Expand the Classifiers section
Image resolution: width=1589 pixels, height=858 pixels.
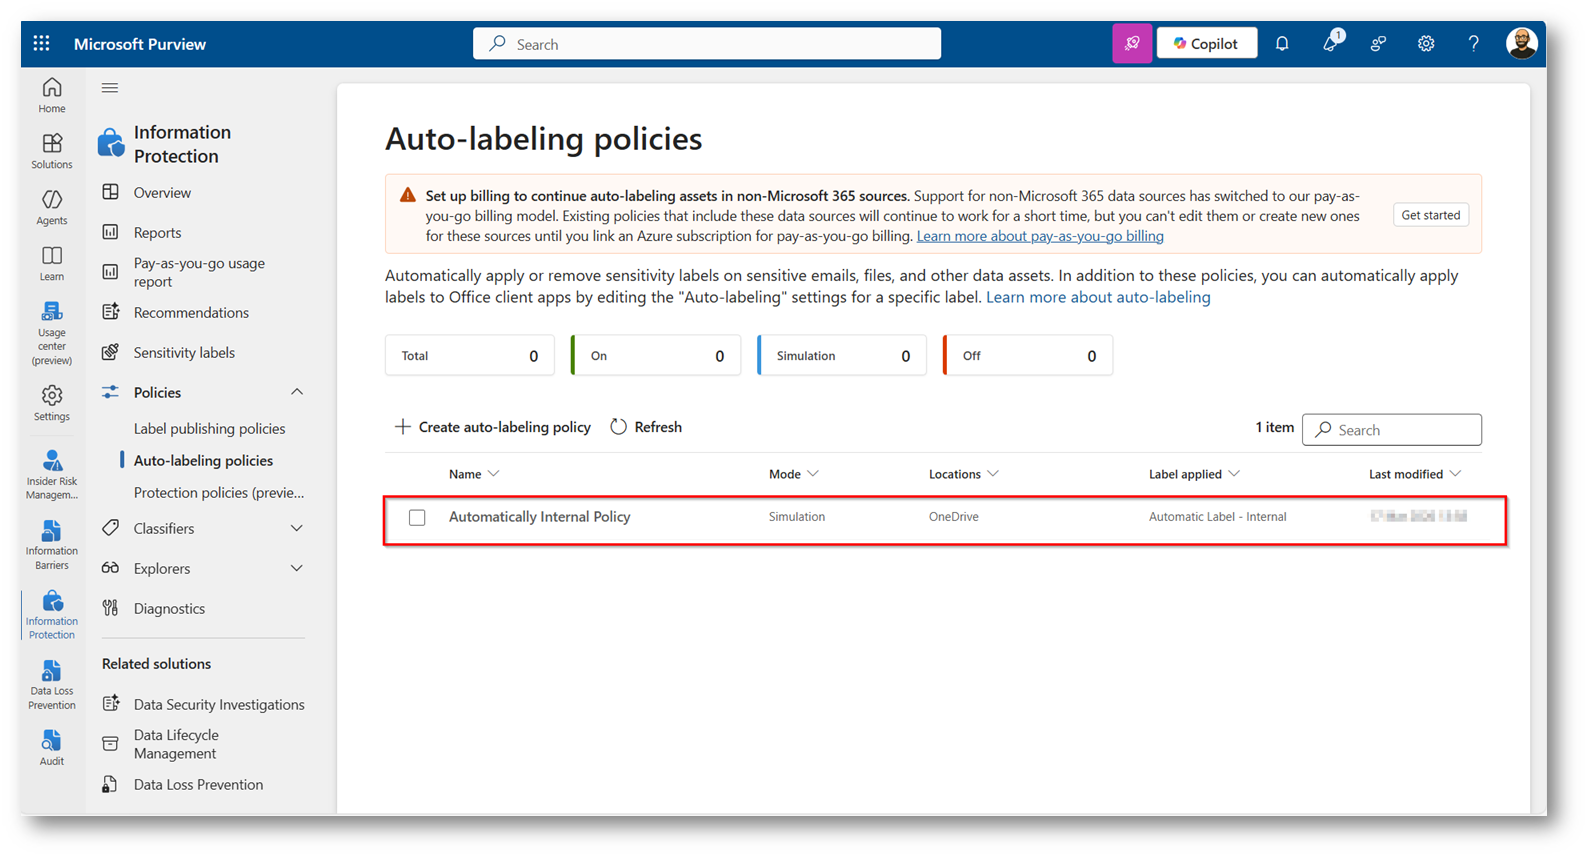tap(297, 528)
